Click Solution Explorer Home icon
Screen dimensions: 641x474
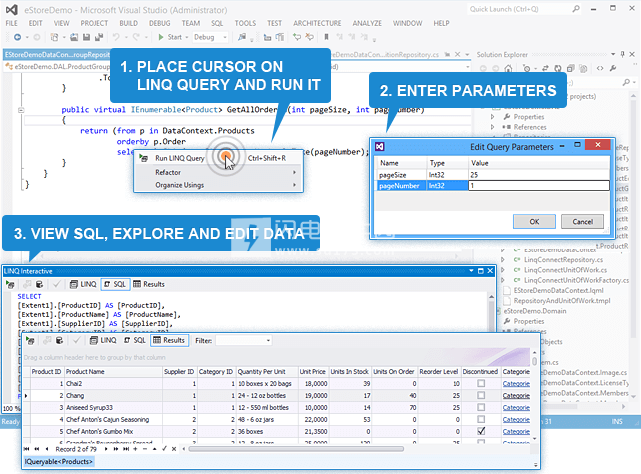point(508,69)
